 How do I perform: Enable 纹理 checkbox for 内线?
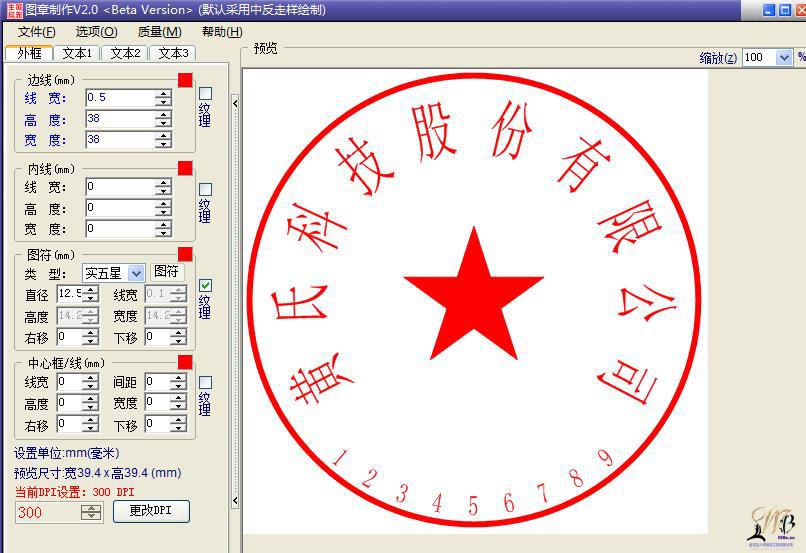(x=205, y=189)
